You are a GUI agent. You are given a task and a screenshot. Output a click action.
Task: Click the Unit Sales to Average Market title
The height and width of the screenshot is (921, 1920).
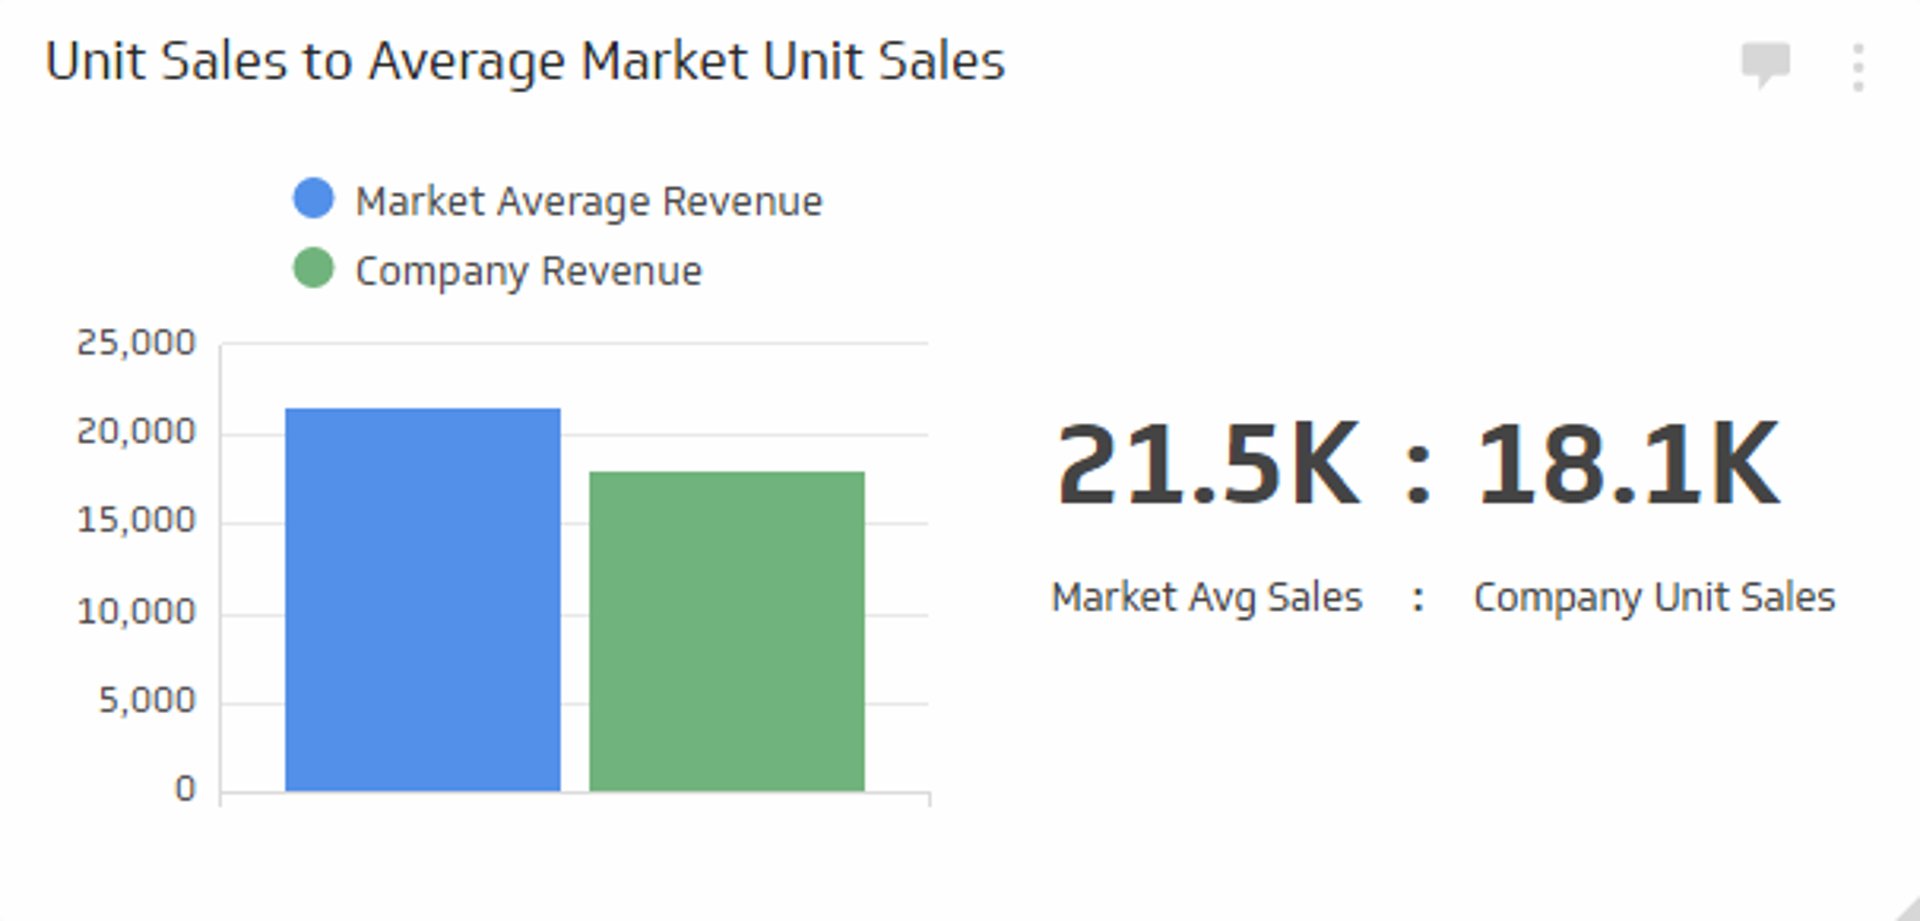coord(525,60)
